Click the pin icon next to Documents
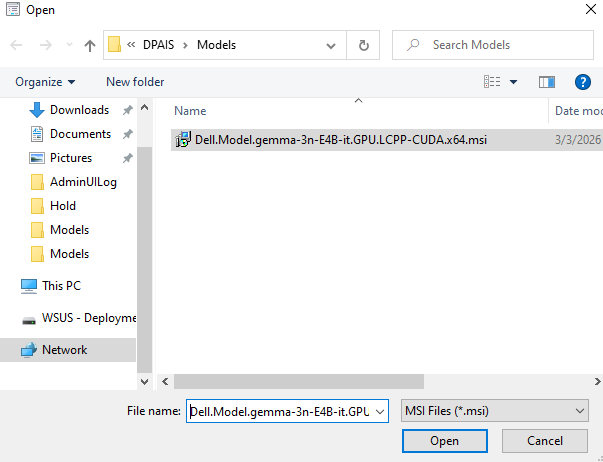Image resolution: width=603 pixels, height=462 pixels. coord(127,134)
